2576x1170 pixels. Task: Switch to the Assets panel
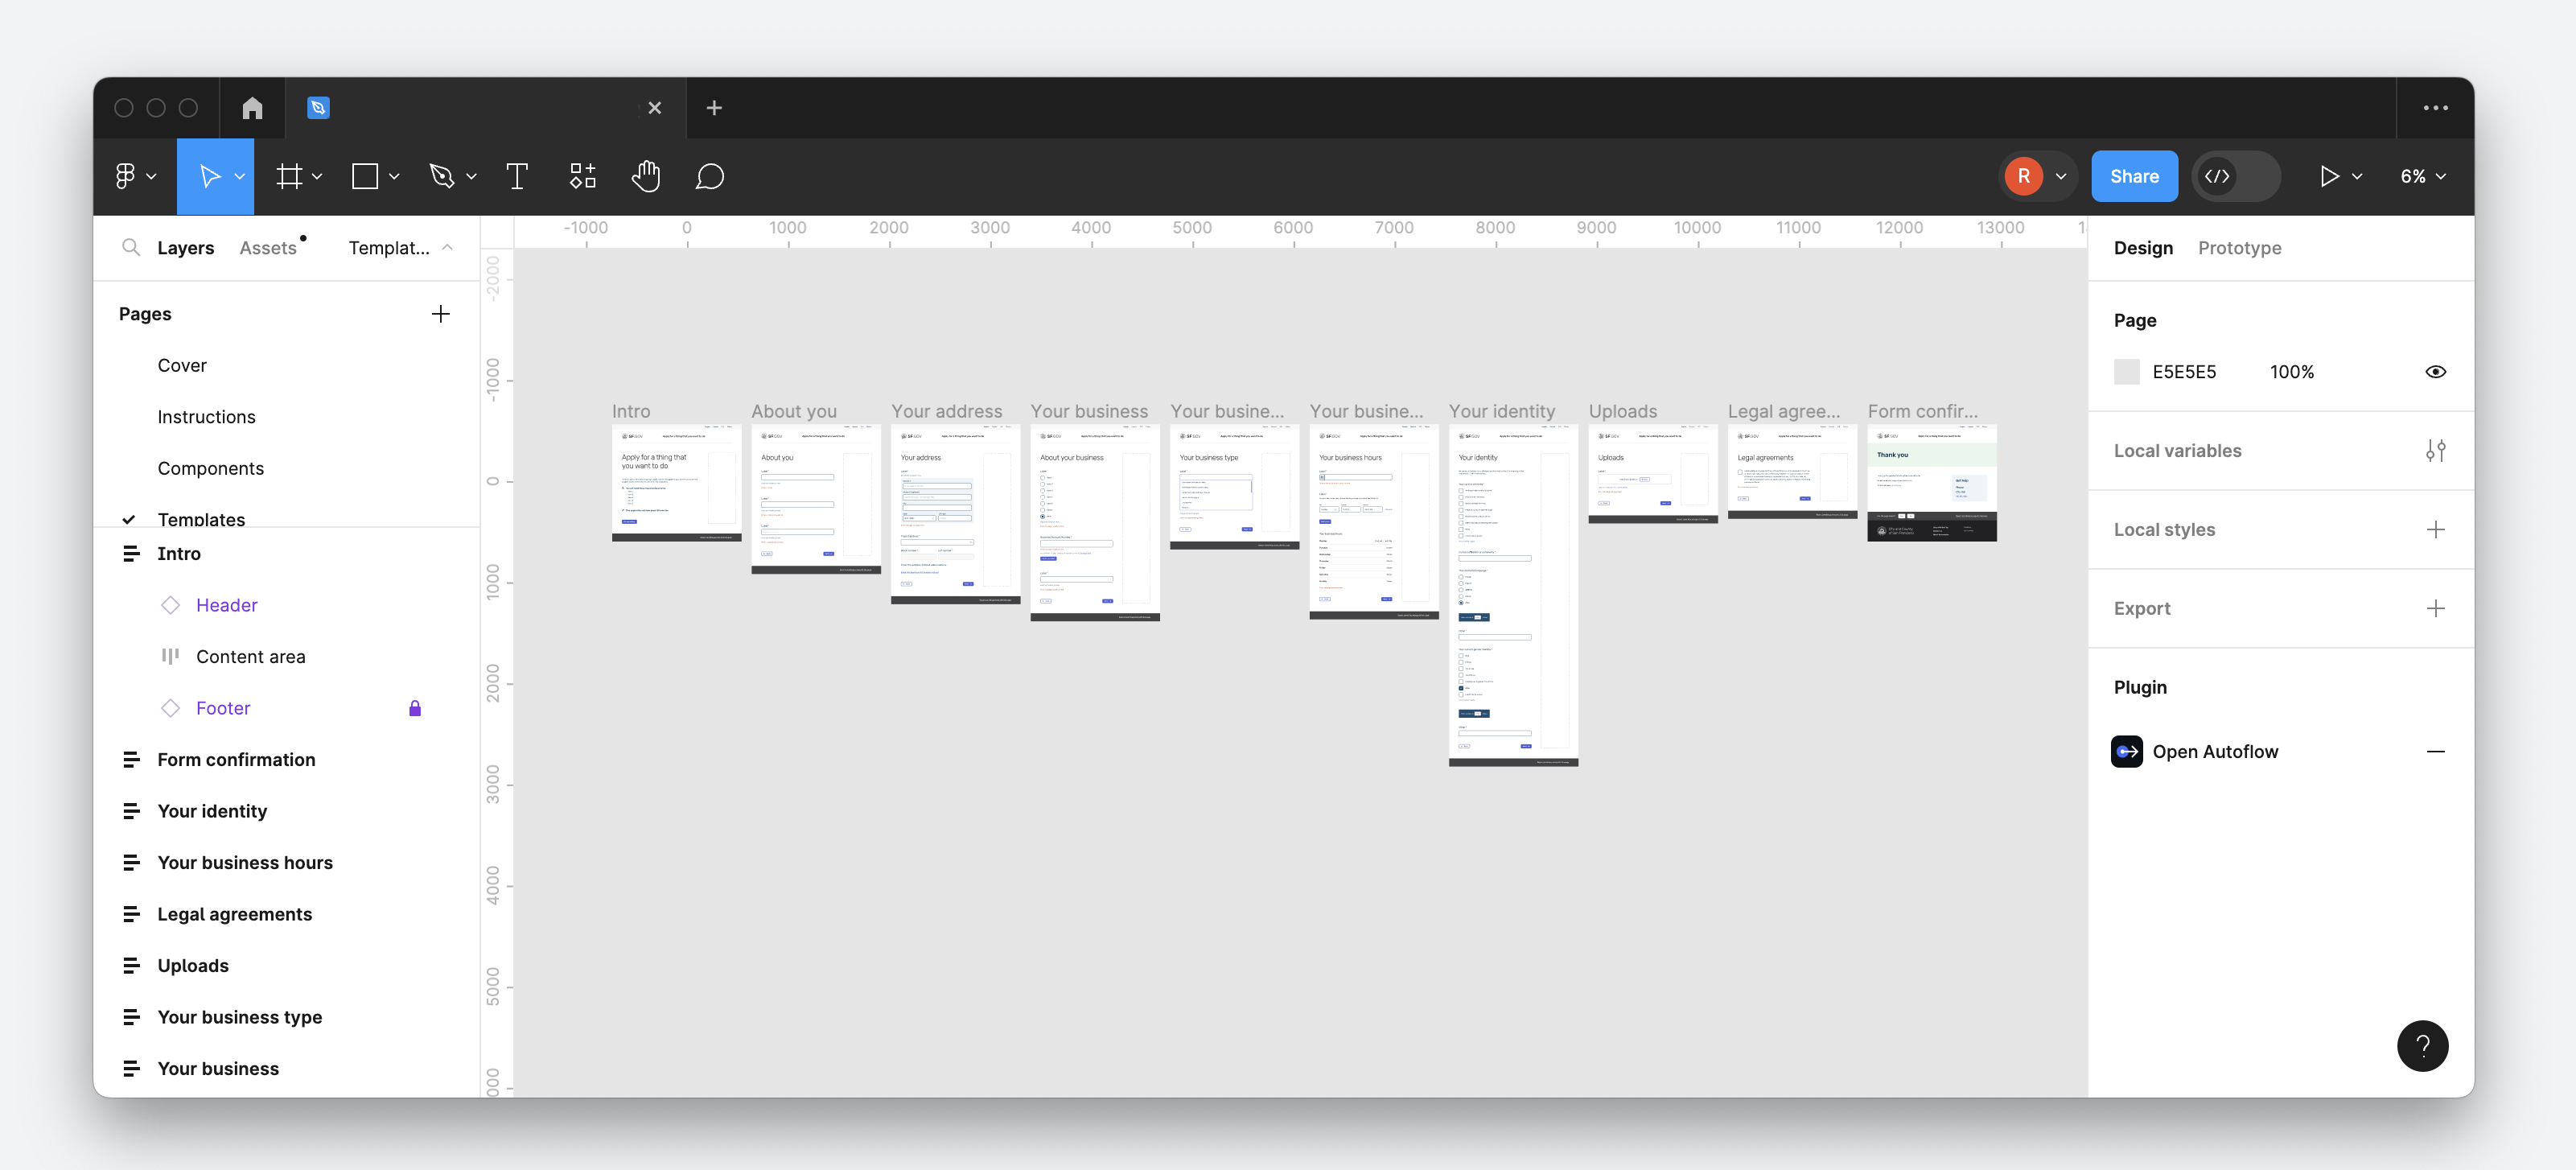[x=269, y=247]
